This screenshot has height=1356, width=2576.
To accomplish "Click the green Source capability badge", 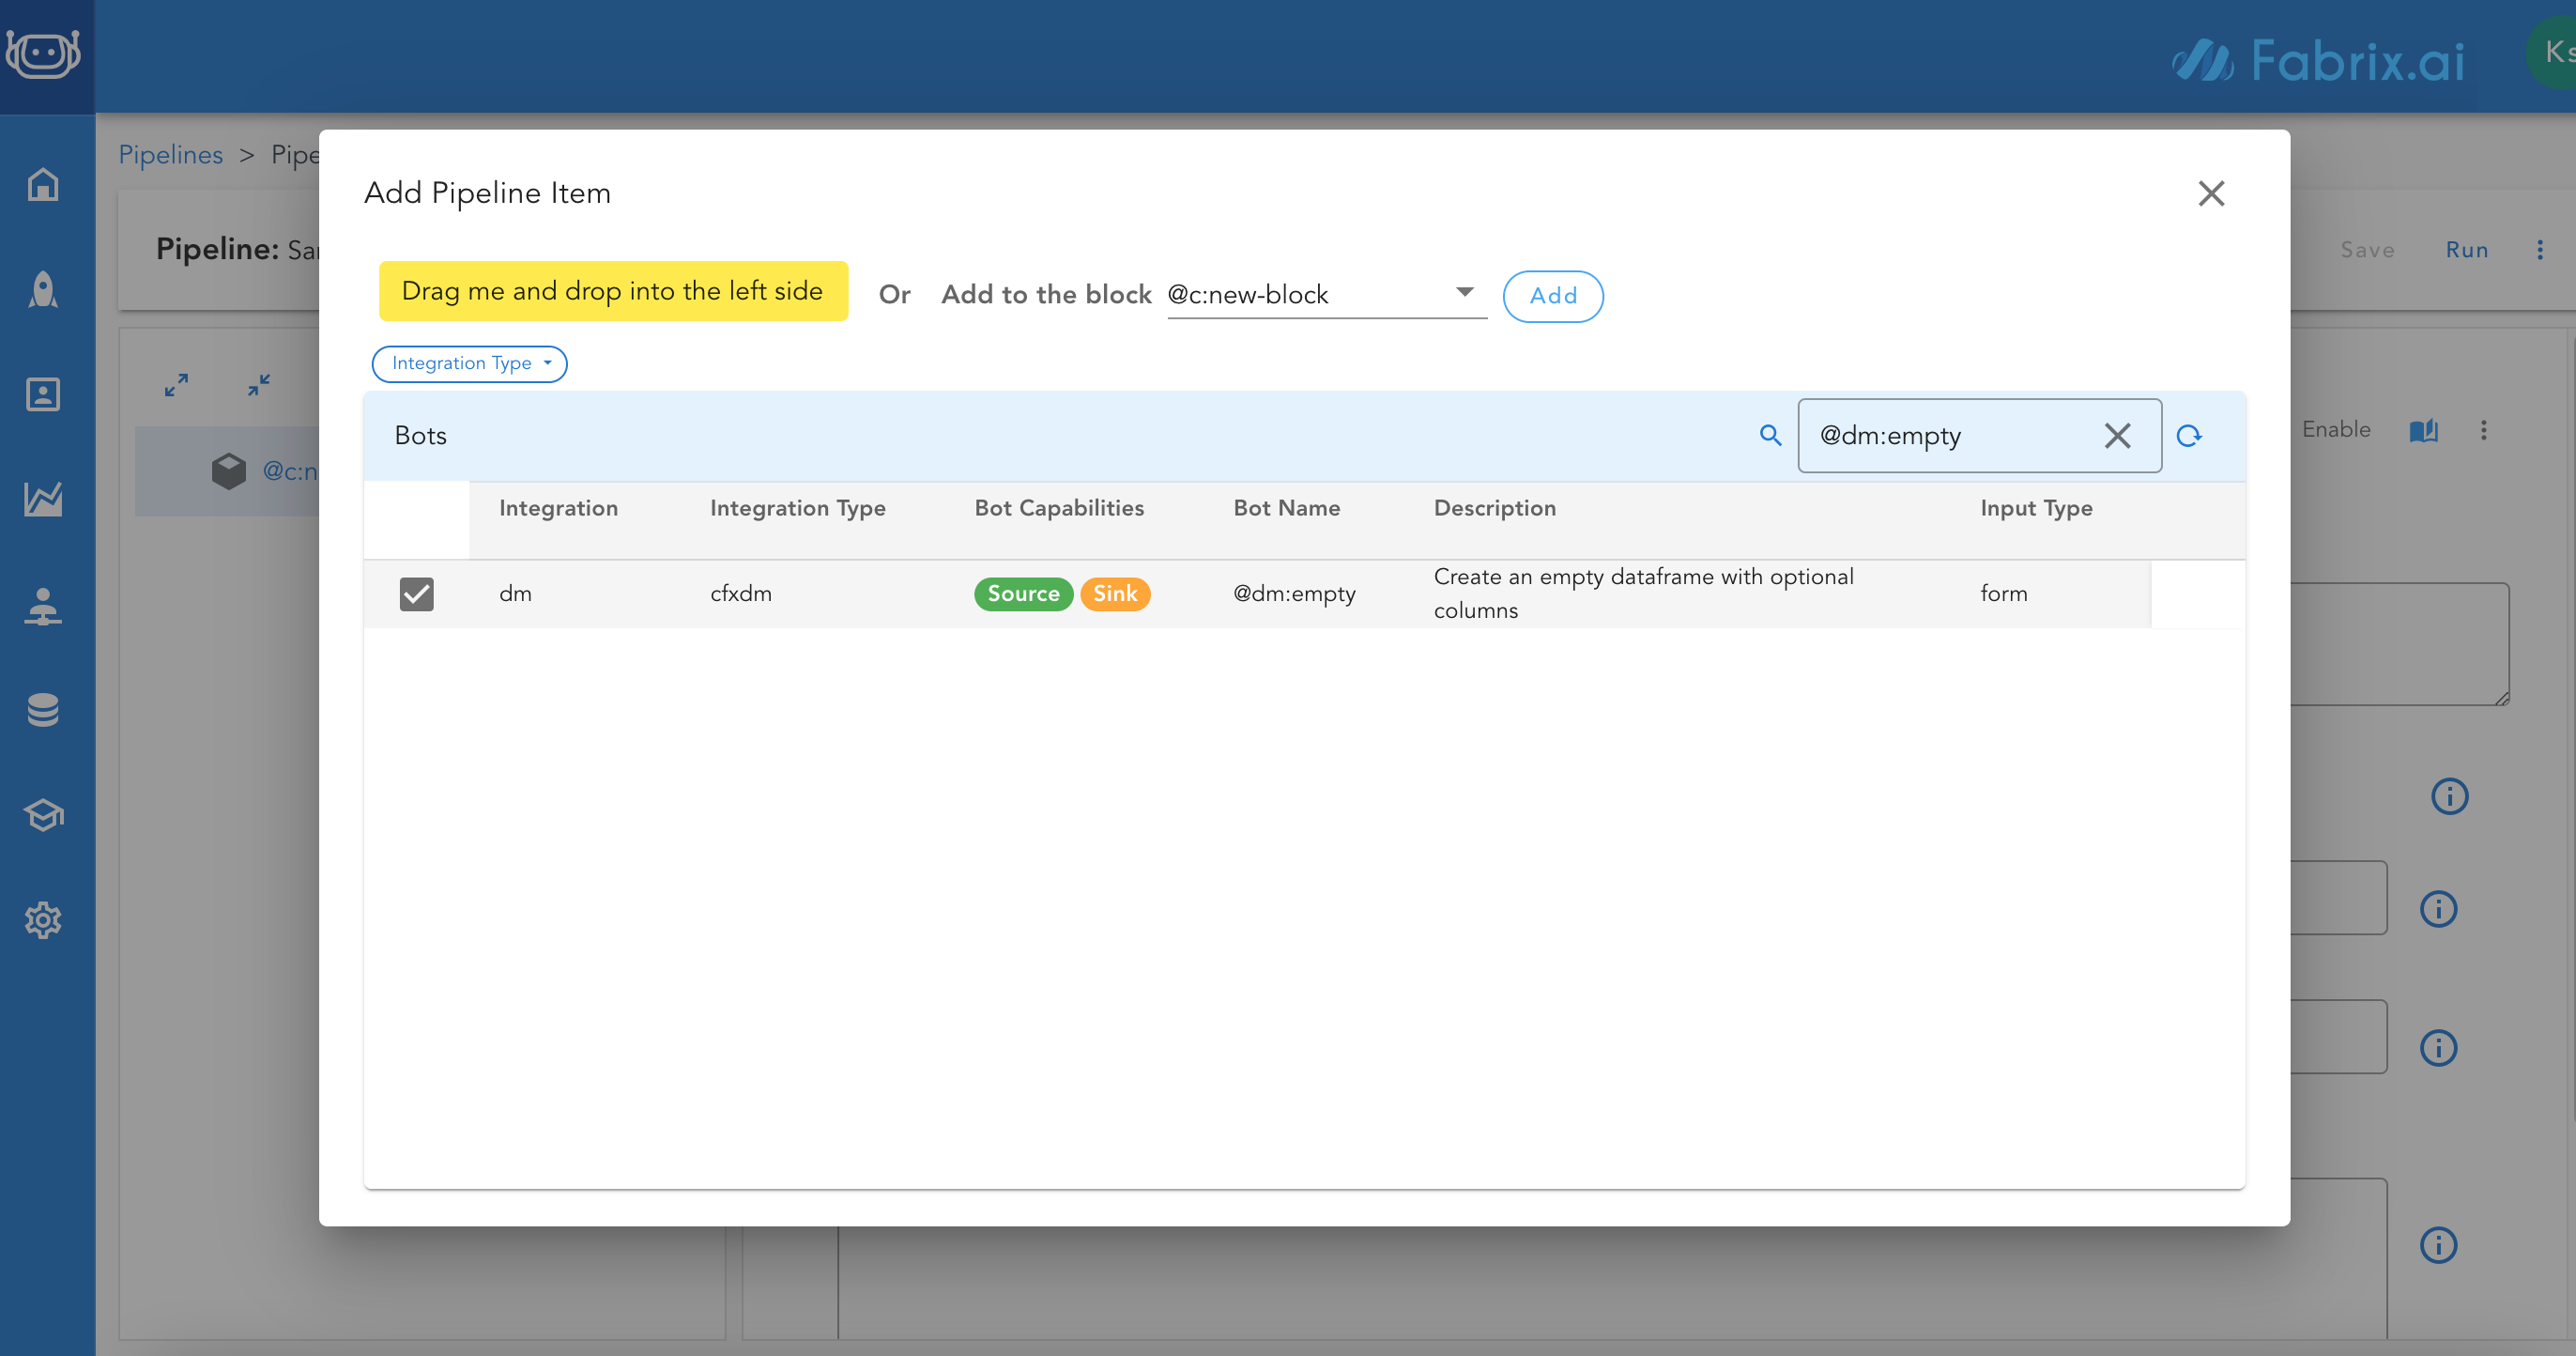I will (x=1023, y=594).
